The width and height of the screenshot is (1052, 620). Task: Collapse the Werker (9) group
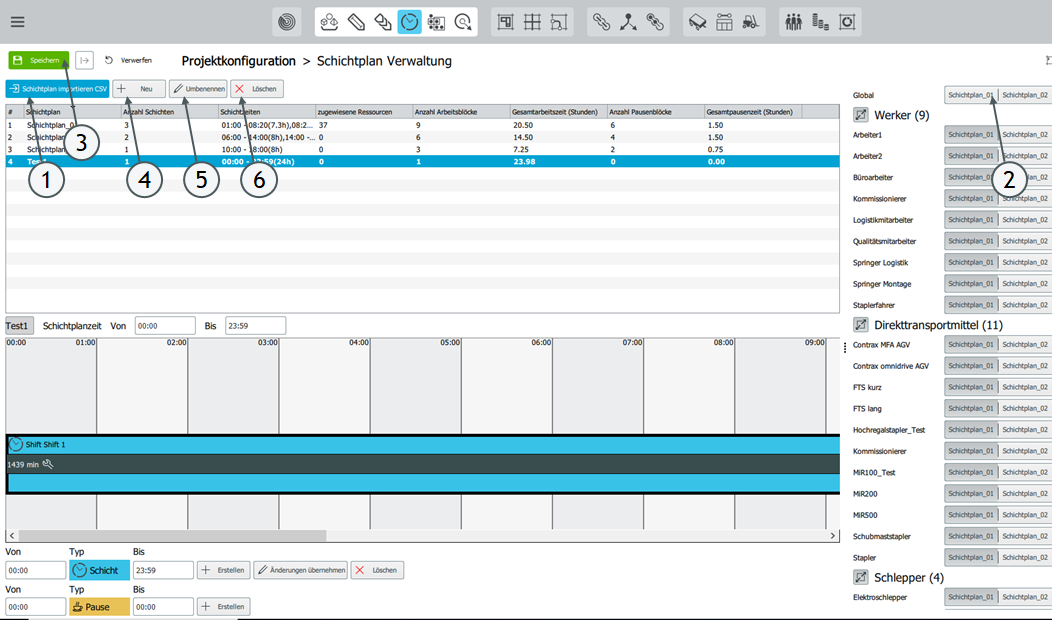click(x=860, y=115)
